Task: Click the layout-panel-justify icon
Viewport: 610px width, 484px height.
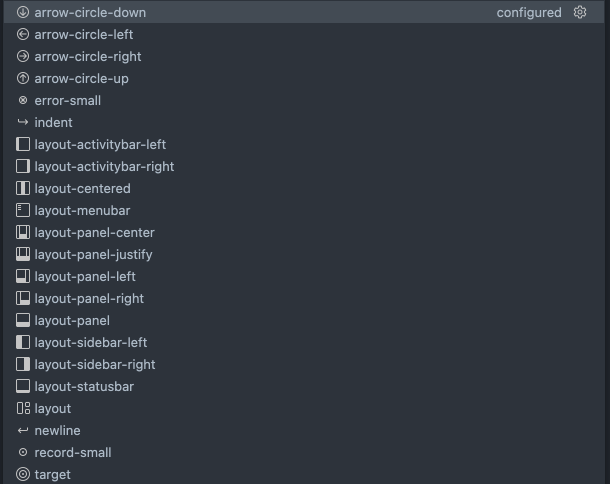Action: point(23,255)
